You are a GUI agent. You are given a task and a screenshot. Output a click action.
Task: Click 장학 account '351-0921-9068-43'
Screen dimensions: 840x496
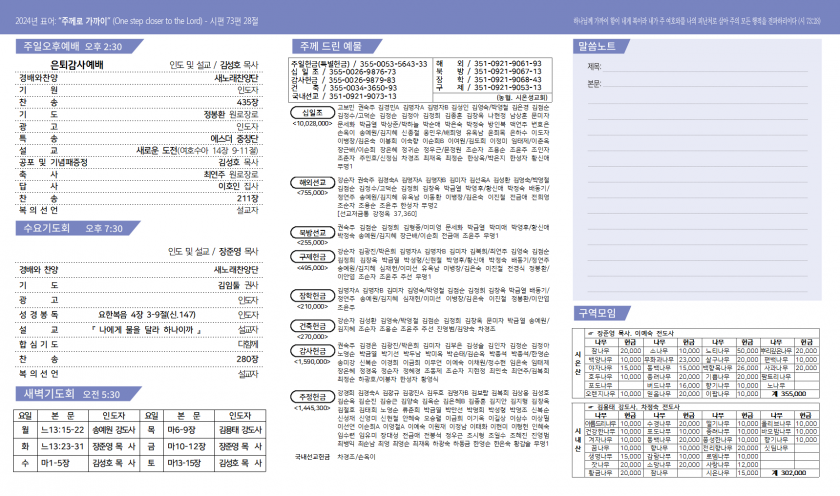[508, 79]
